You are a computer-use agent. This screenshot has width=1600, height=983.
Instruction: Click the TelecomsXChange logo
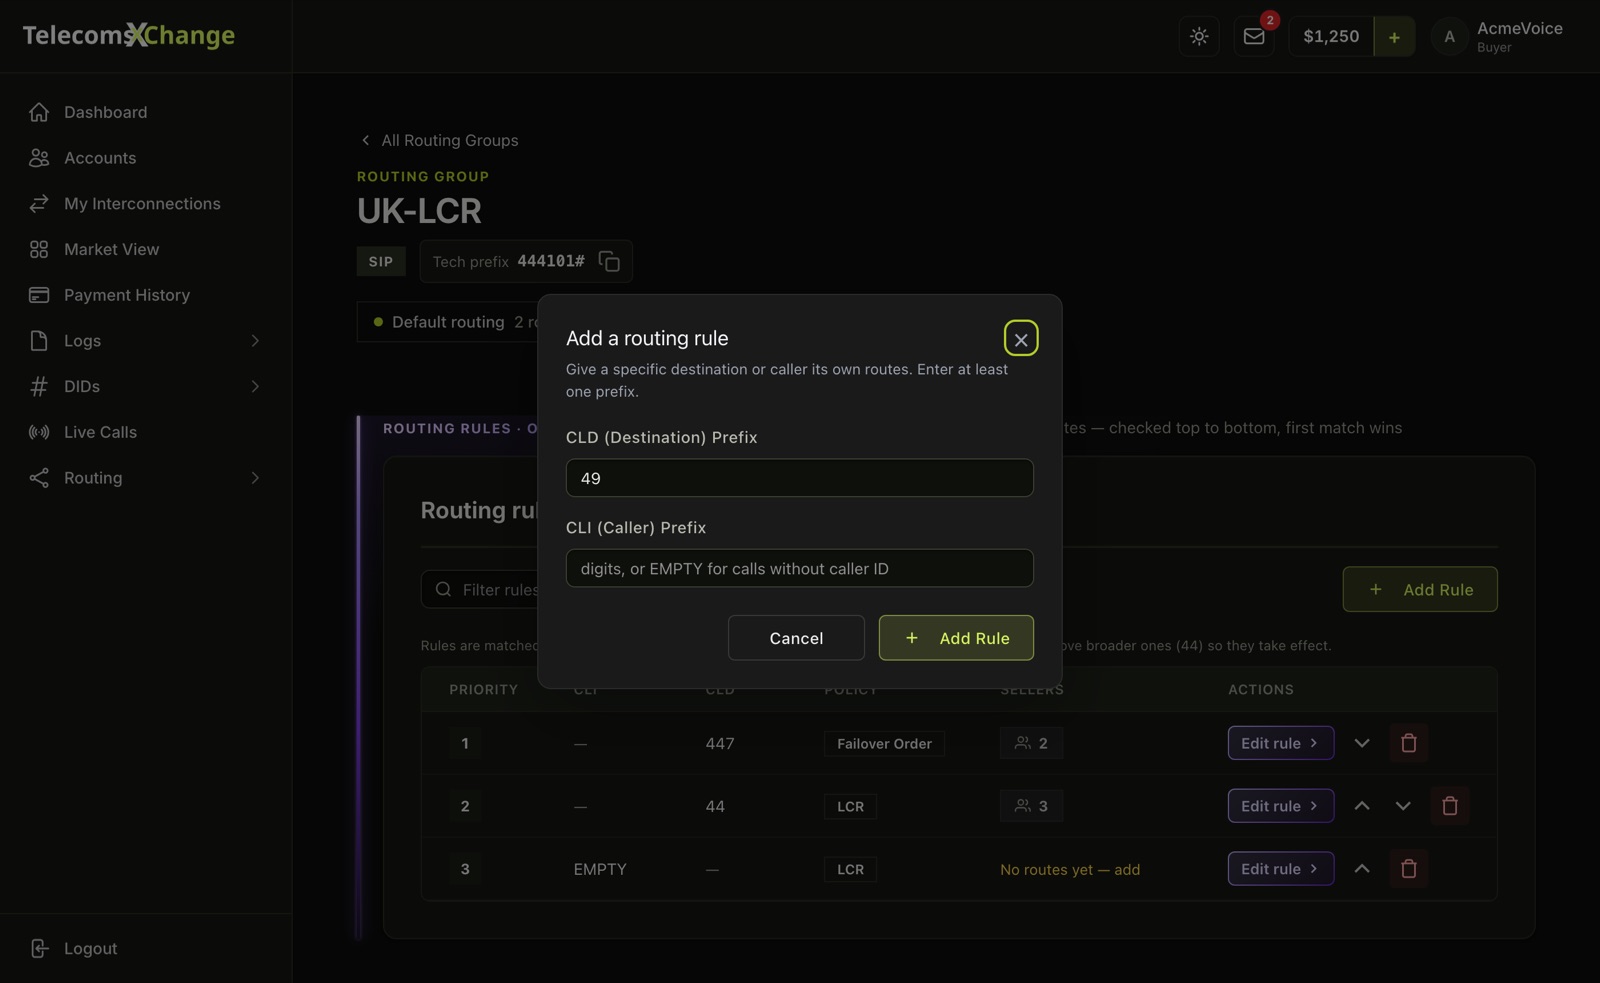(129, 35)
